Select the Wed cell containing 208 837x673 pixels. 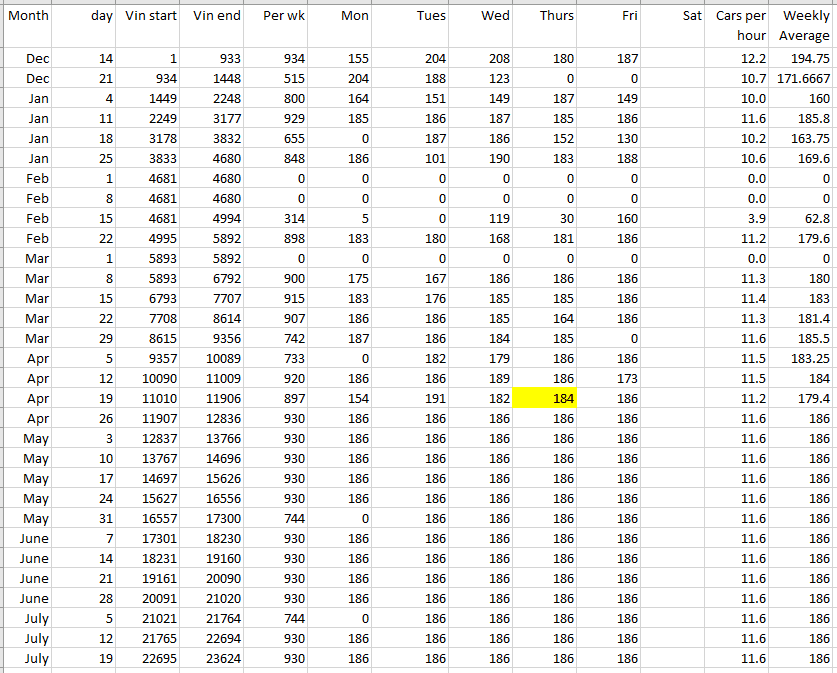click(x=480, y=59)
